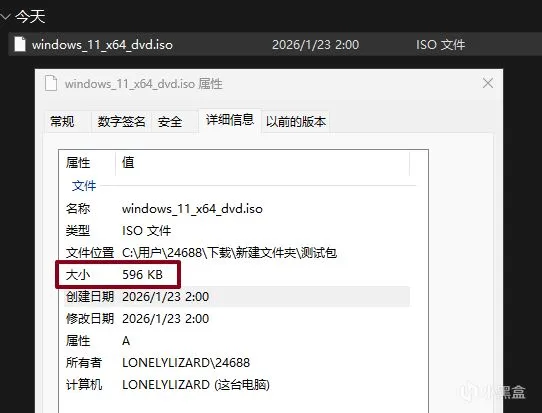
Task: Click the document icon in the properties title bar
Action: tap(51, 83)
